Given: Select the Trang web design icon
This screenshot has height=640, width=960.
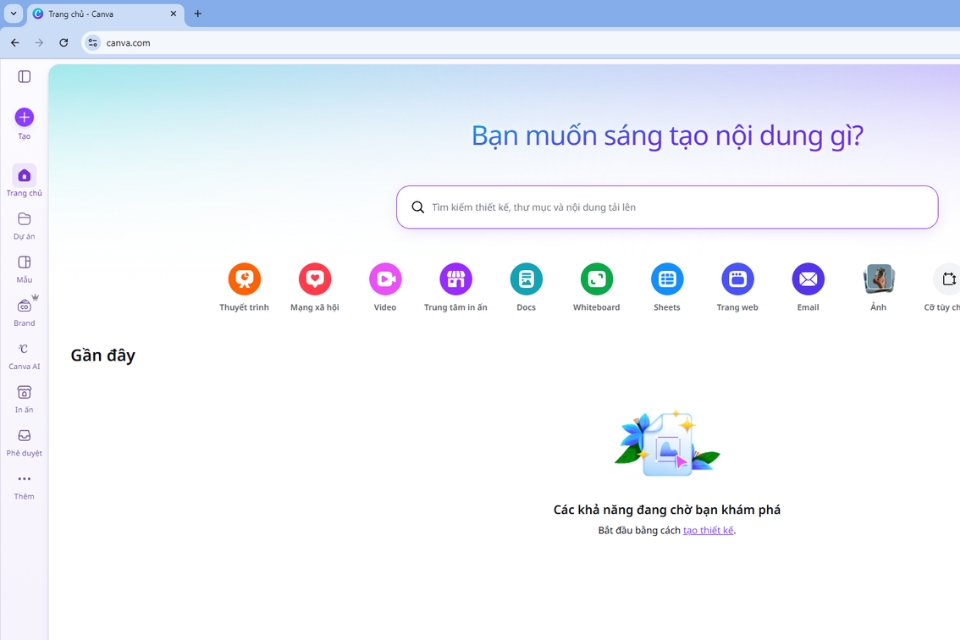Looking at the screenshot, I should (x=737, y=281).
